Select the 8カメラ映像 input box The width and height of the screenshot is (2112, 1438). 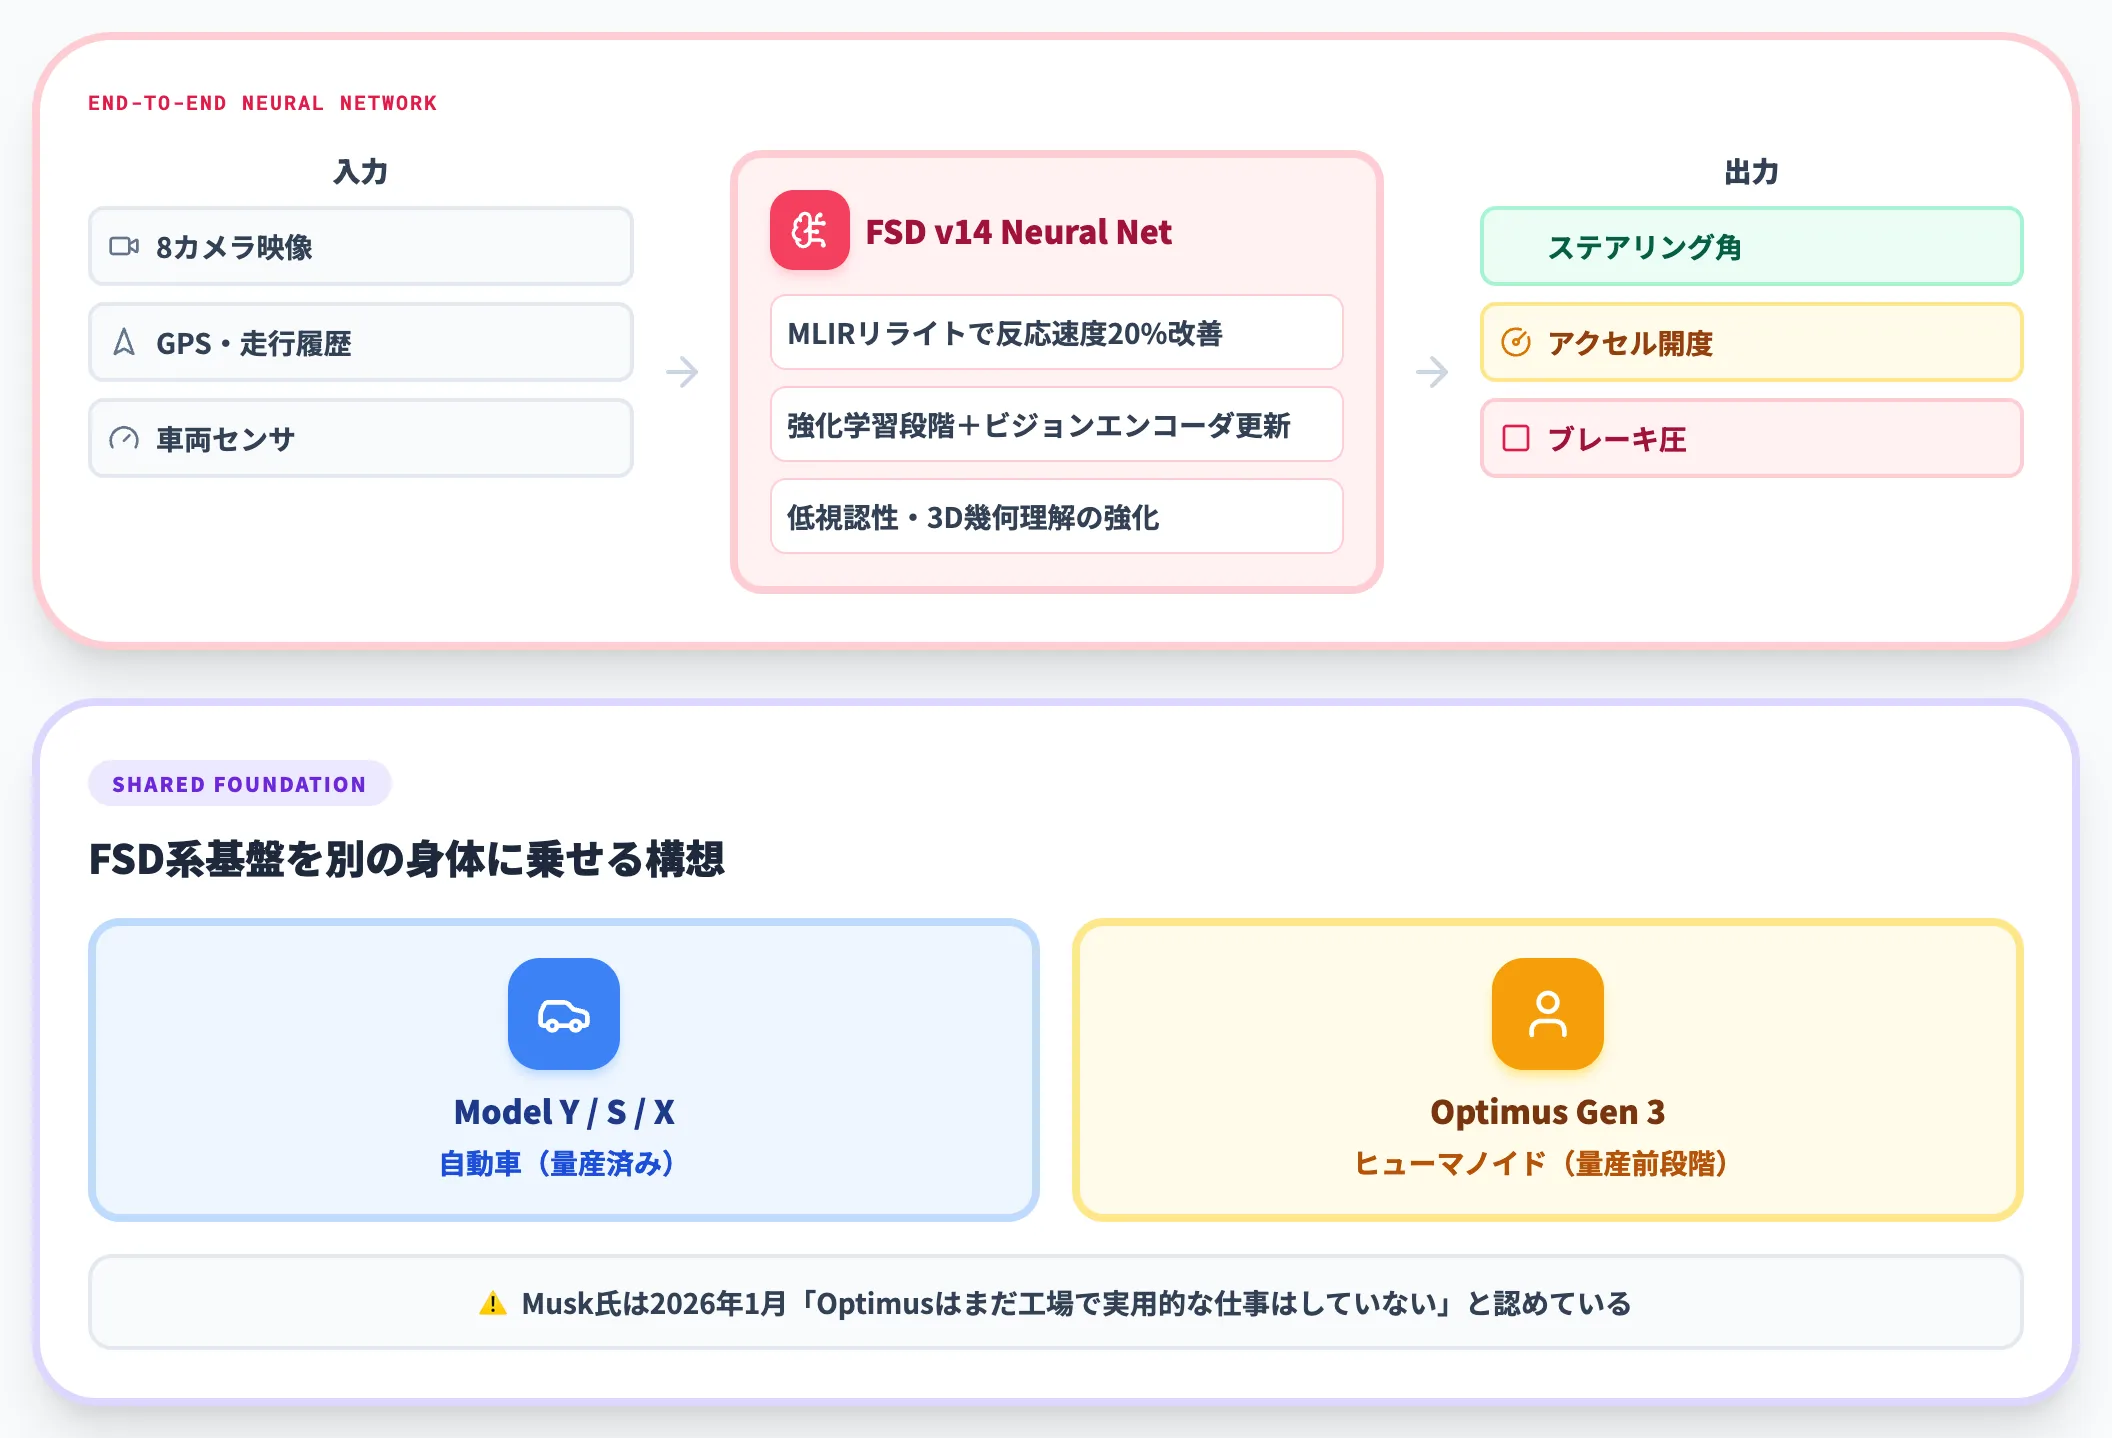(361, 246)
